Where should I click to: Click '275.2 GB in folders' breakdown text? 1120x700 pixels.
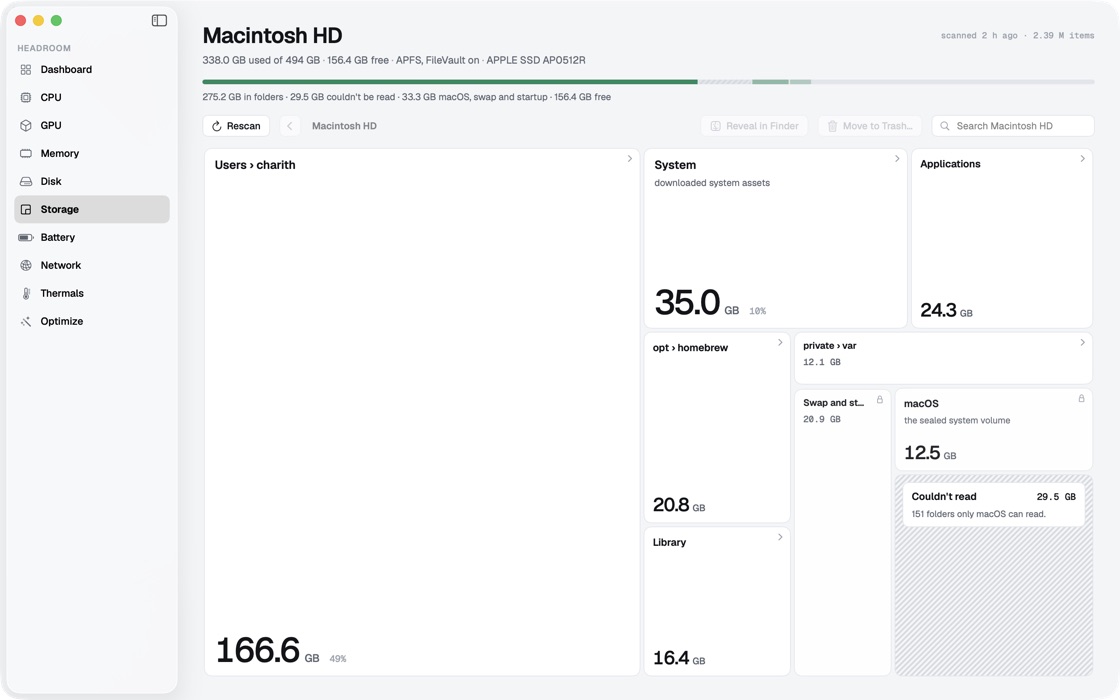[x=243, y=97]
